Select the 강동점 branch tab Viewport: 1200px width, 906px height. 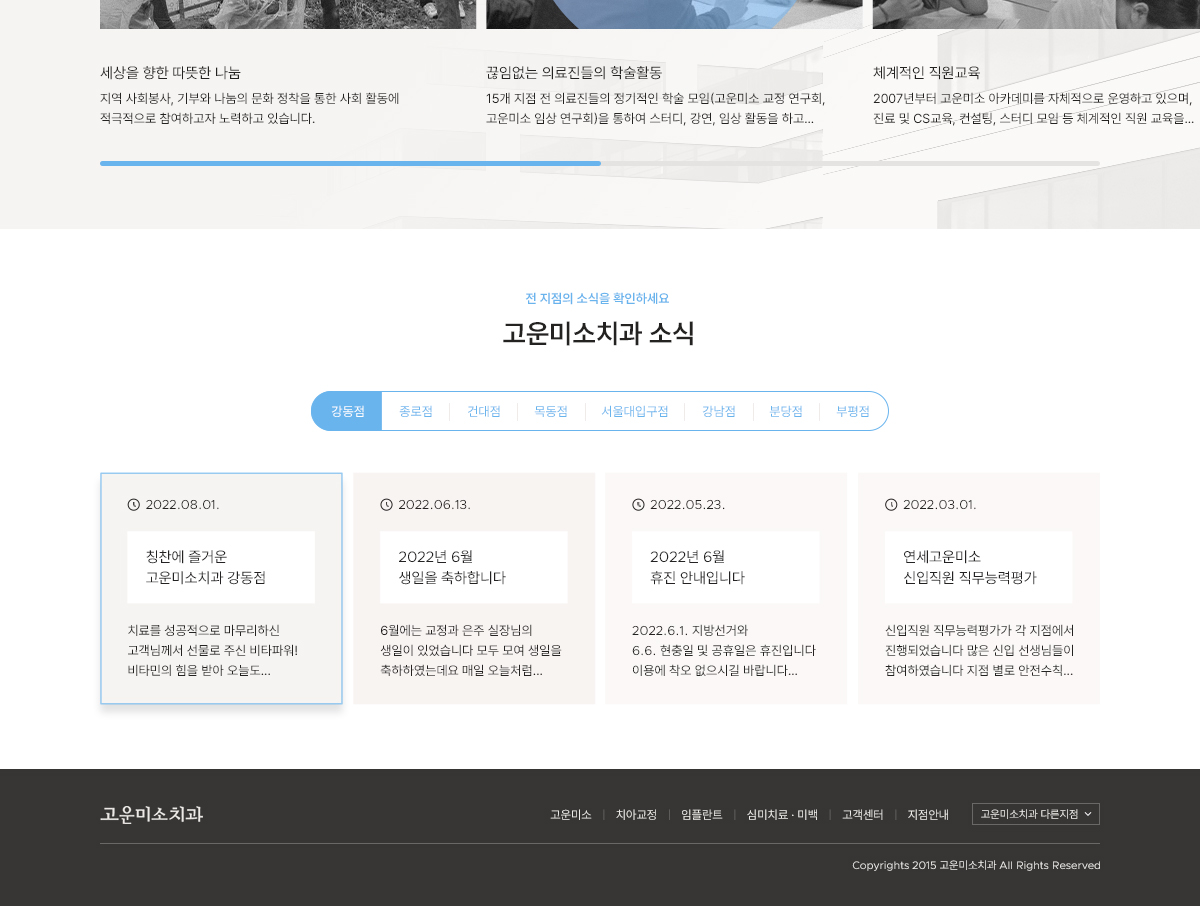(x=347, y=411)
